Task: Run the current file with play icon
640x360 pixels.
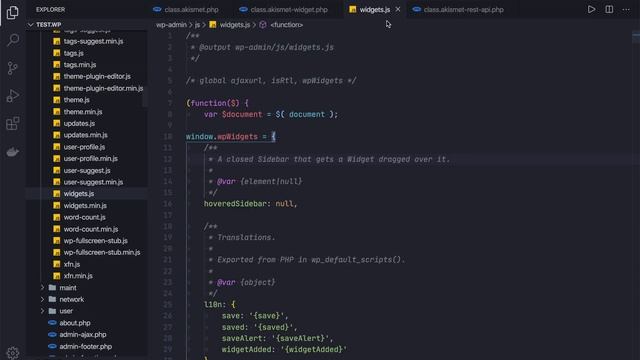Action: pyautogui.click(x=591, y=9)
